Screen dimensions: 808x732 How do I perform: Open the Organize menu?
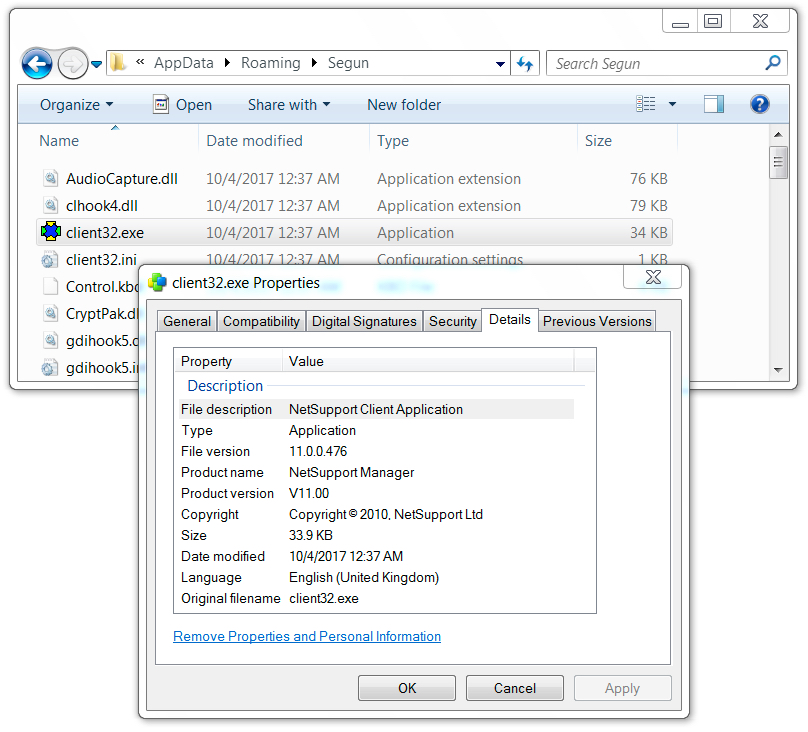point(76,105)
